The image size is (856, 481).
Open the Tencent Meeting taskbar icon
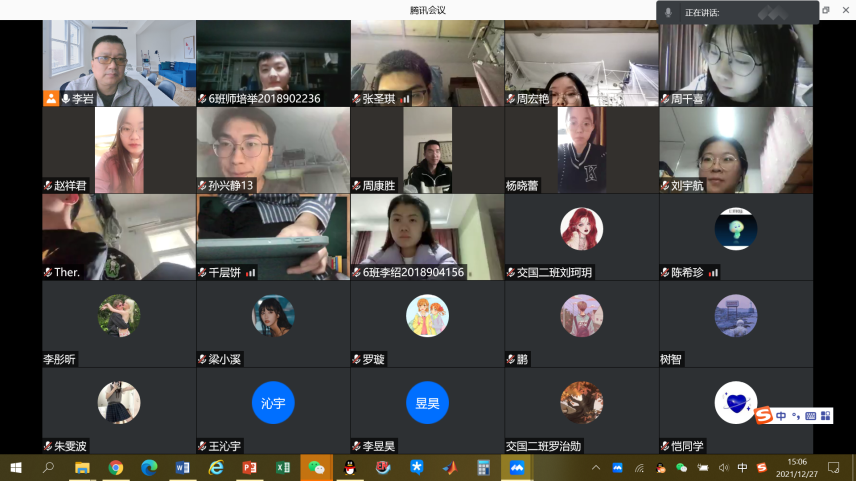click(x=517, y=468)
